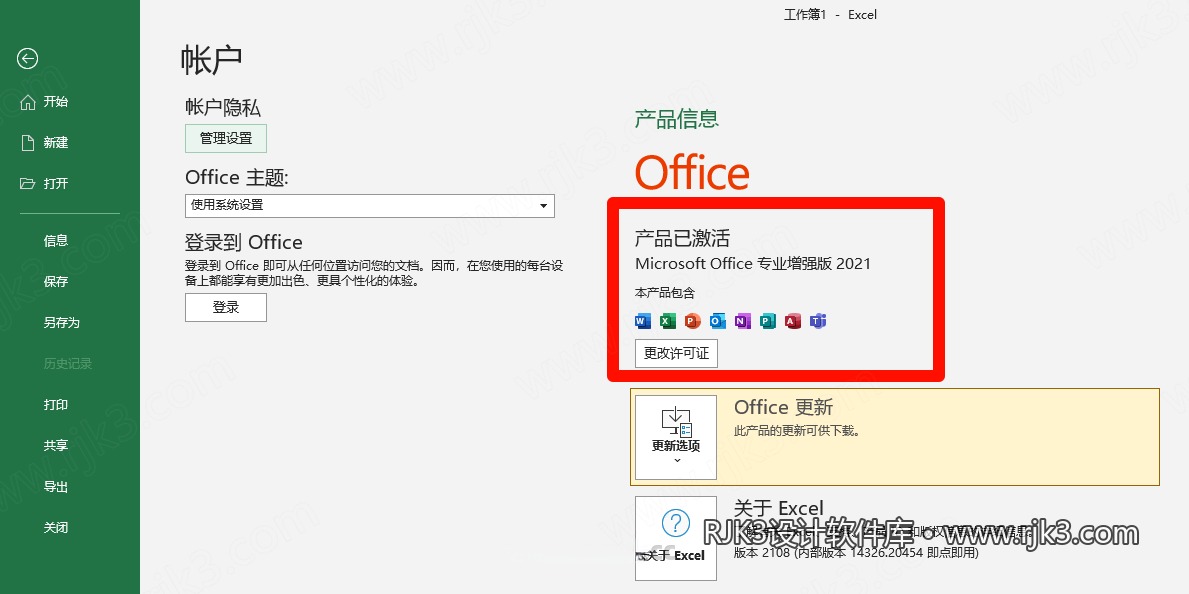
Task: Click the Office 更新 heading
Action: click(783, 407)
